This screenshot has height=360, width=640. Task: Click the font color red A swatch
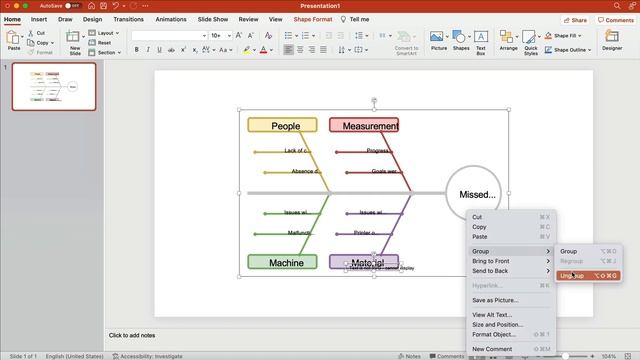point(263,50)
